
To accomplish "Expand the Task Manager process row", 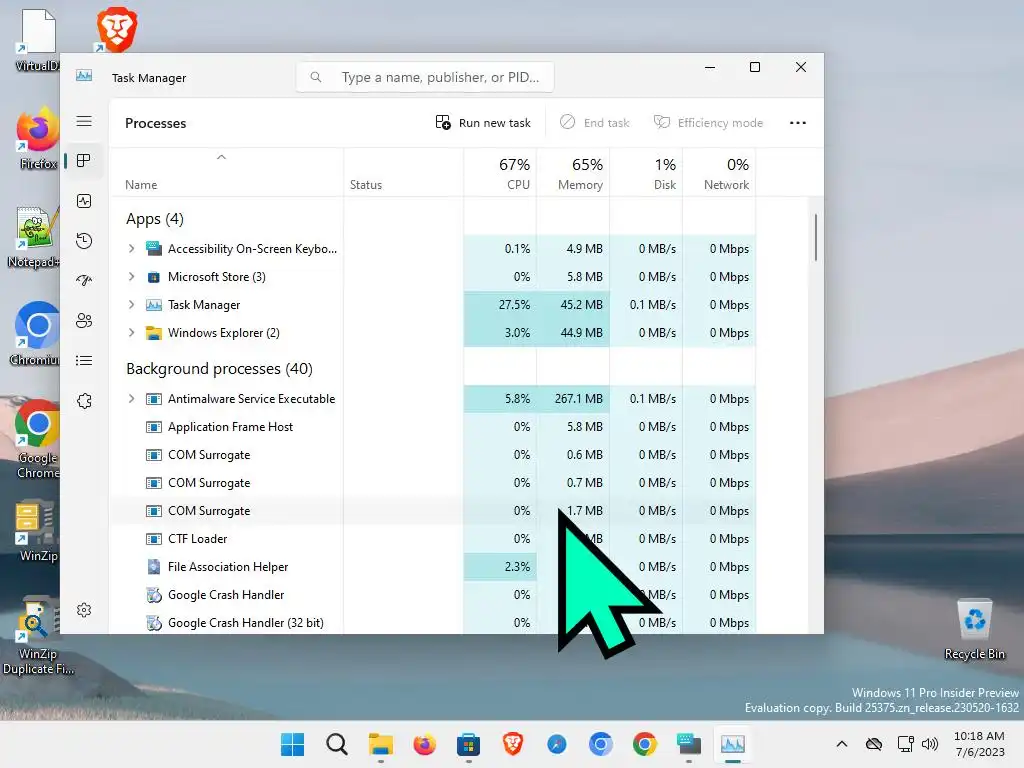I will [x=131, y=305].
